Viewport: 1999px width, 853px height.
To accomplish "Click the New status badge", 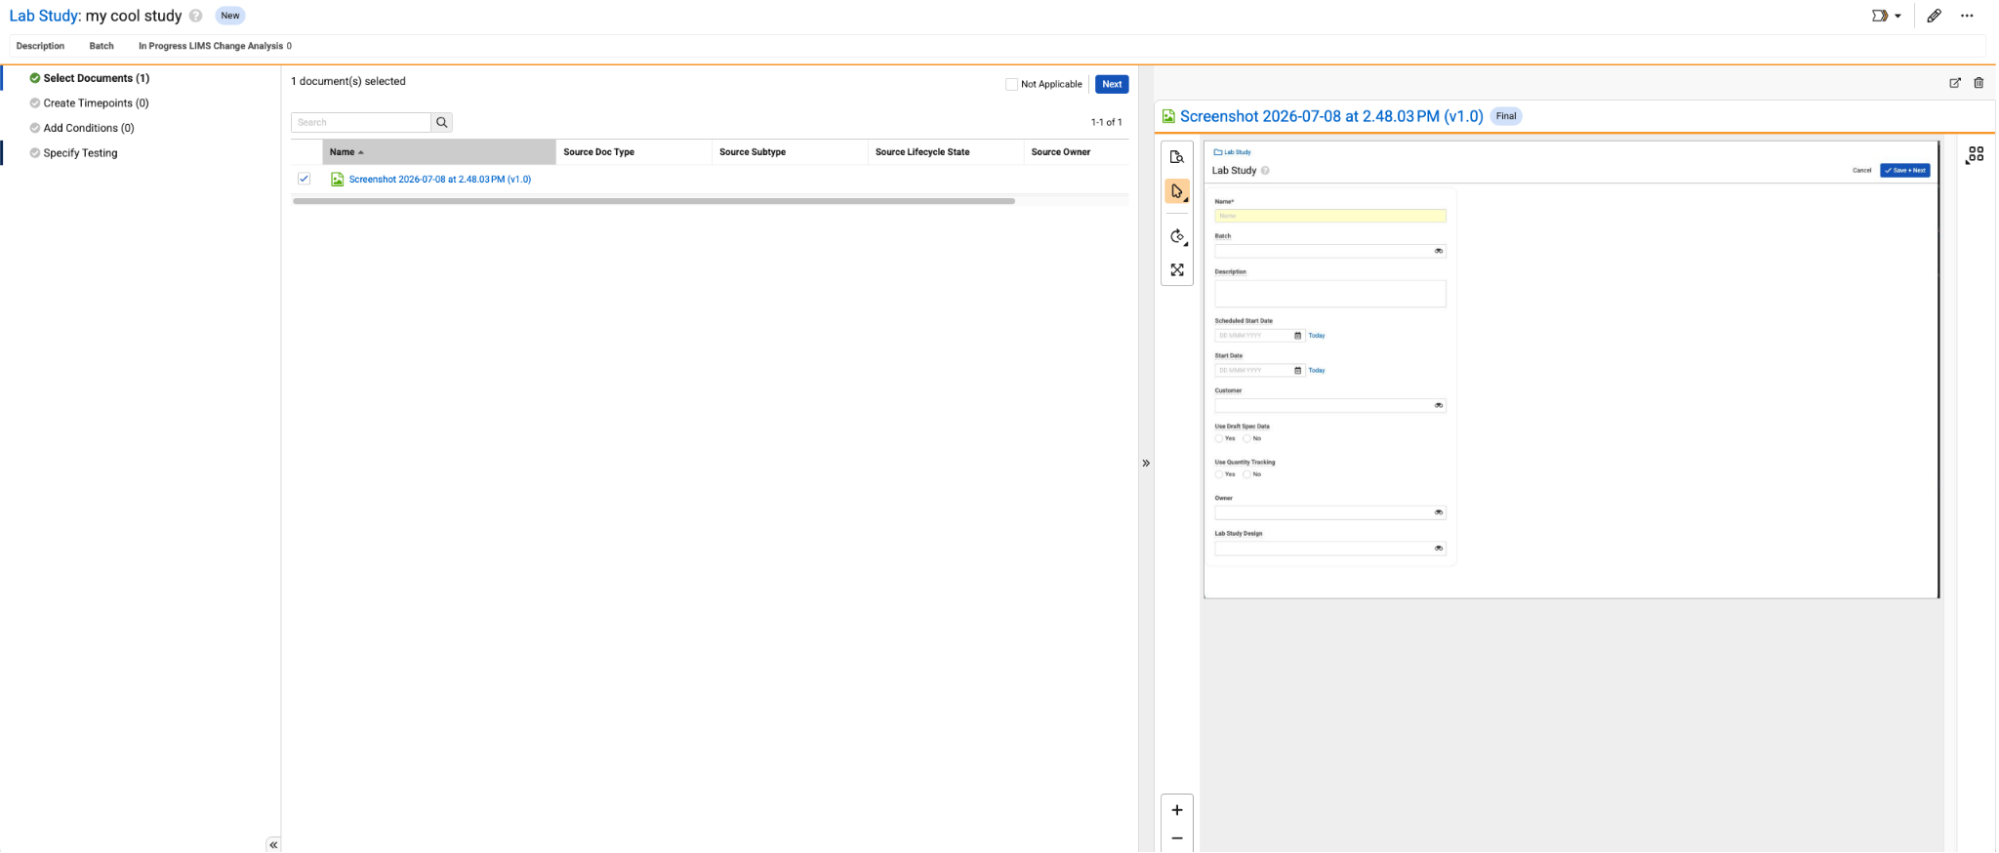I will pyautogui.click(x=230, y=16).
